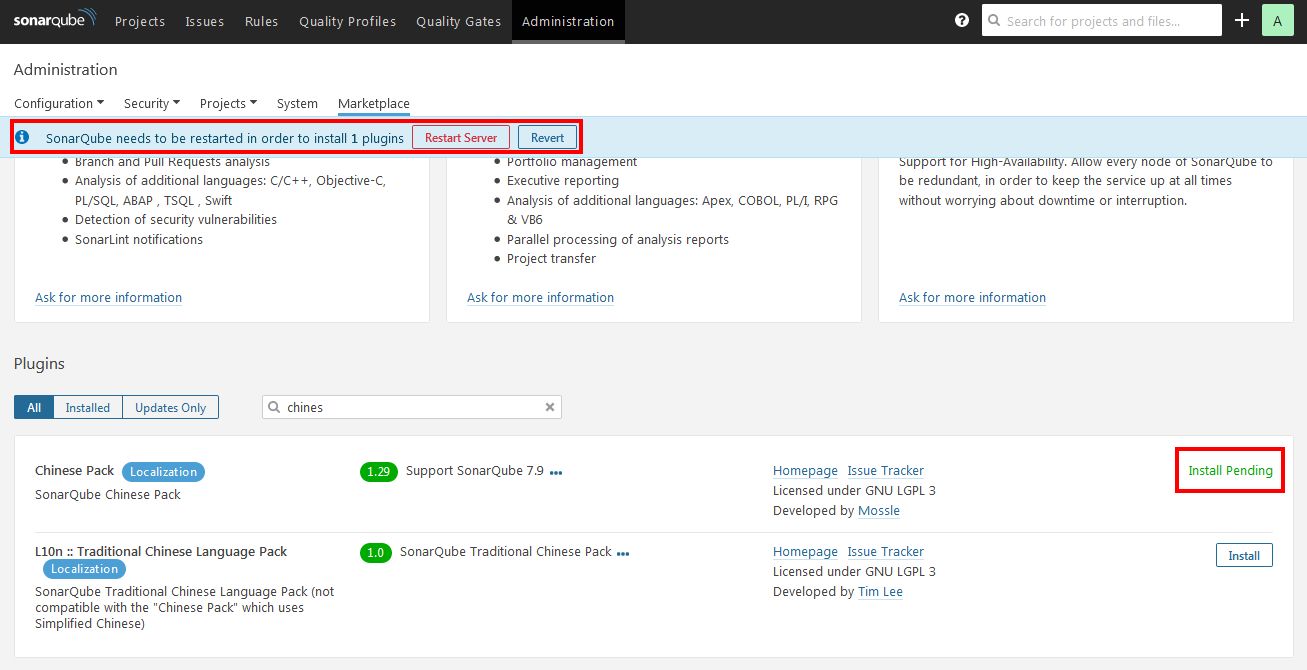The image size is (1307, 670).
Task: Click the SonarQube logo
Action: pyautogui.click(x=55, y=19)
